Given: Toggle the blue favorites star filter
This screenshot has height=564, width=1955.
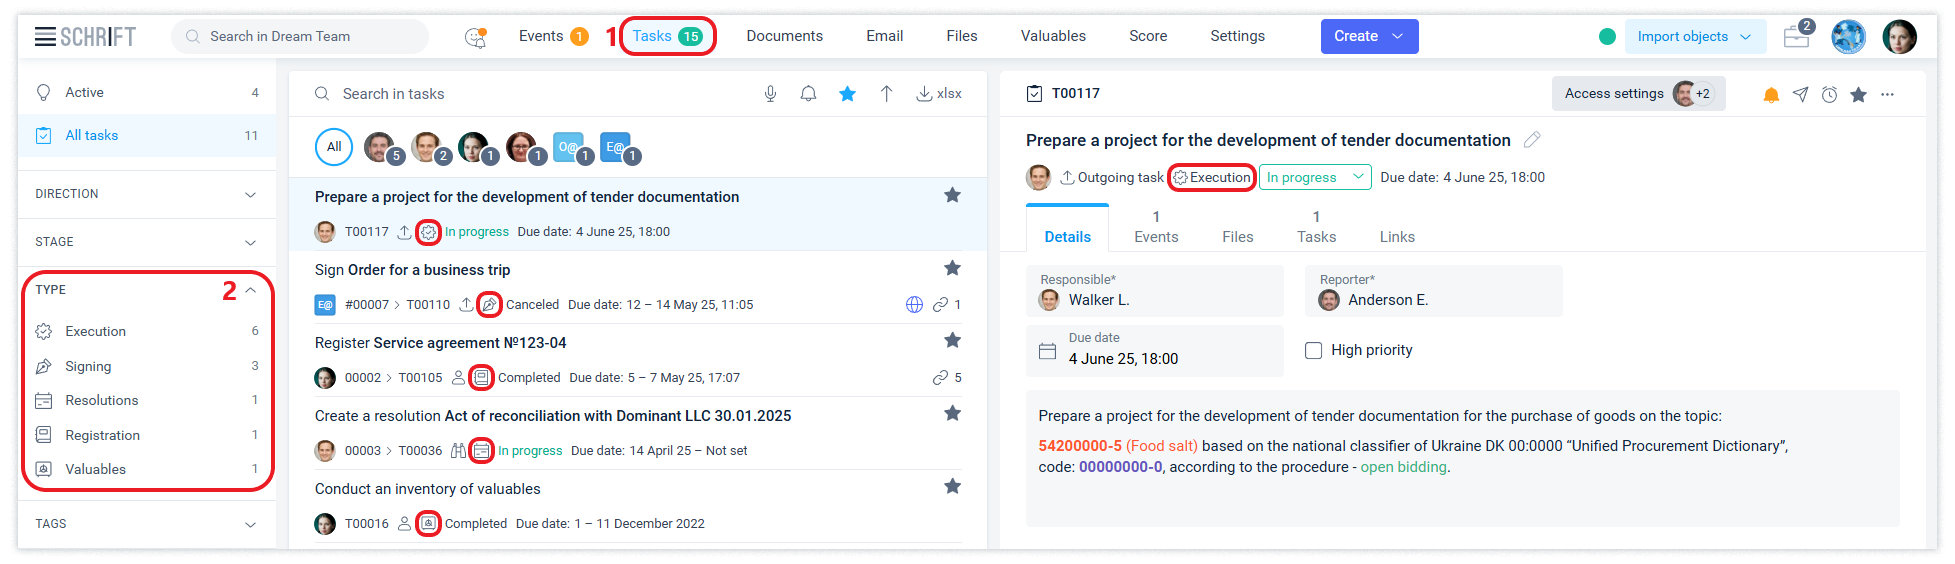Looking at the screenshot, I should point(847,94).
